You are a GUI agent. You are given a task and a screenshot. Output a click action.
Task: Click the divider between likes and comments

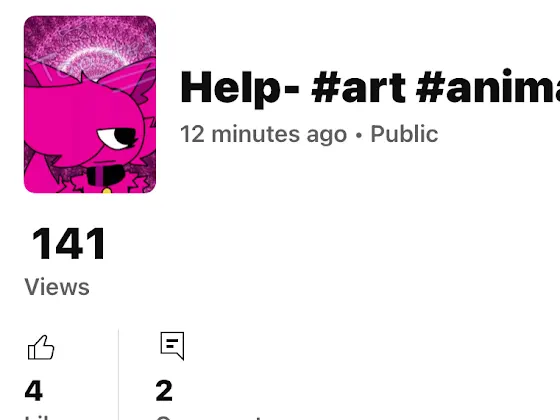click(119, 374)
